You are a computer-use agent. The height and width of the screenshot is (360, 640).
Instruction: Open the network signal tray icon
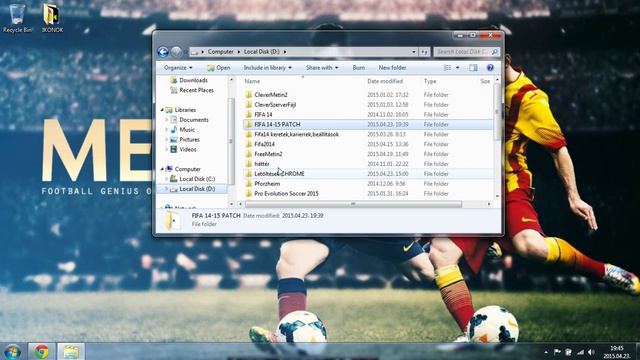click(x=580, y=352)
